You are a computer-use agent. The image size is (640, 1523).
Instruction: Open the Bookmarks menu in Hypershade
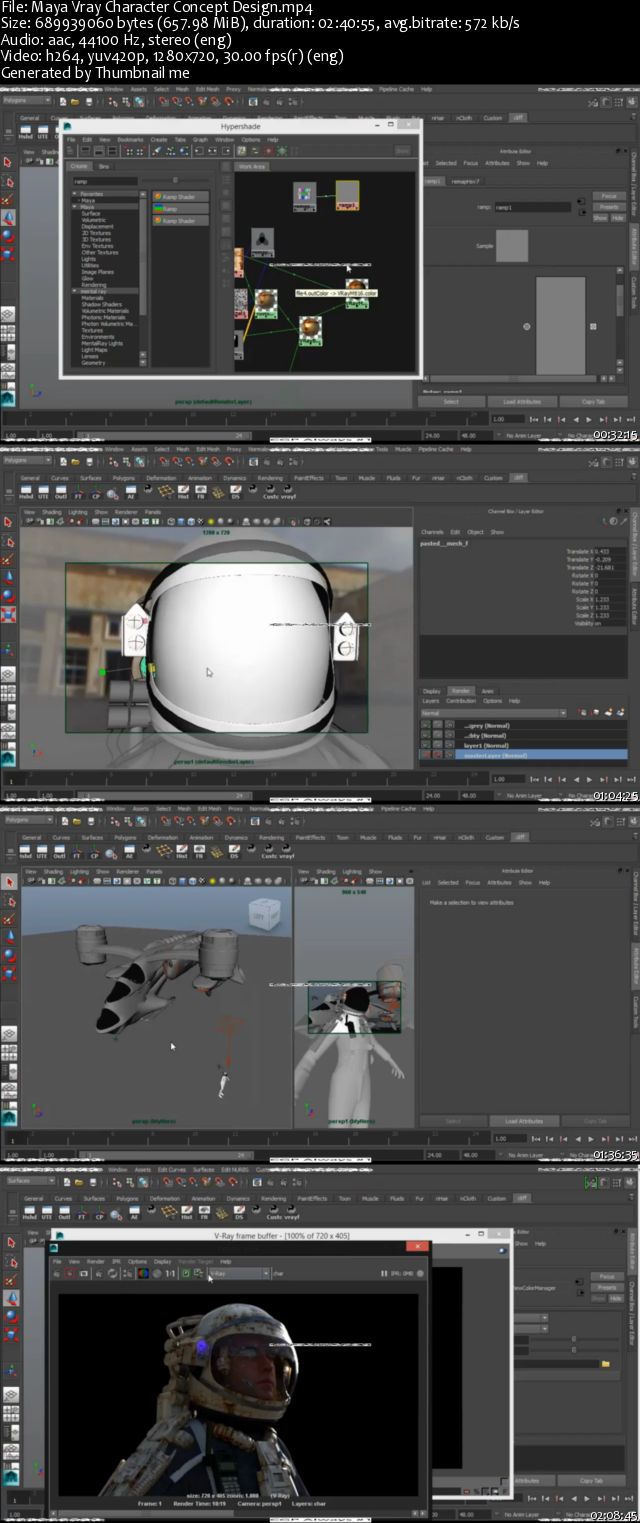click(129, 139)
